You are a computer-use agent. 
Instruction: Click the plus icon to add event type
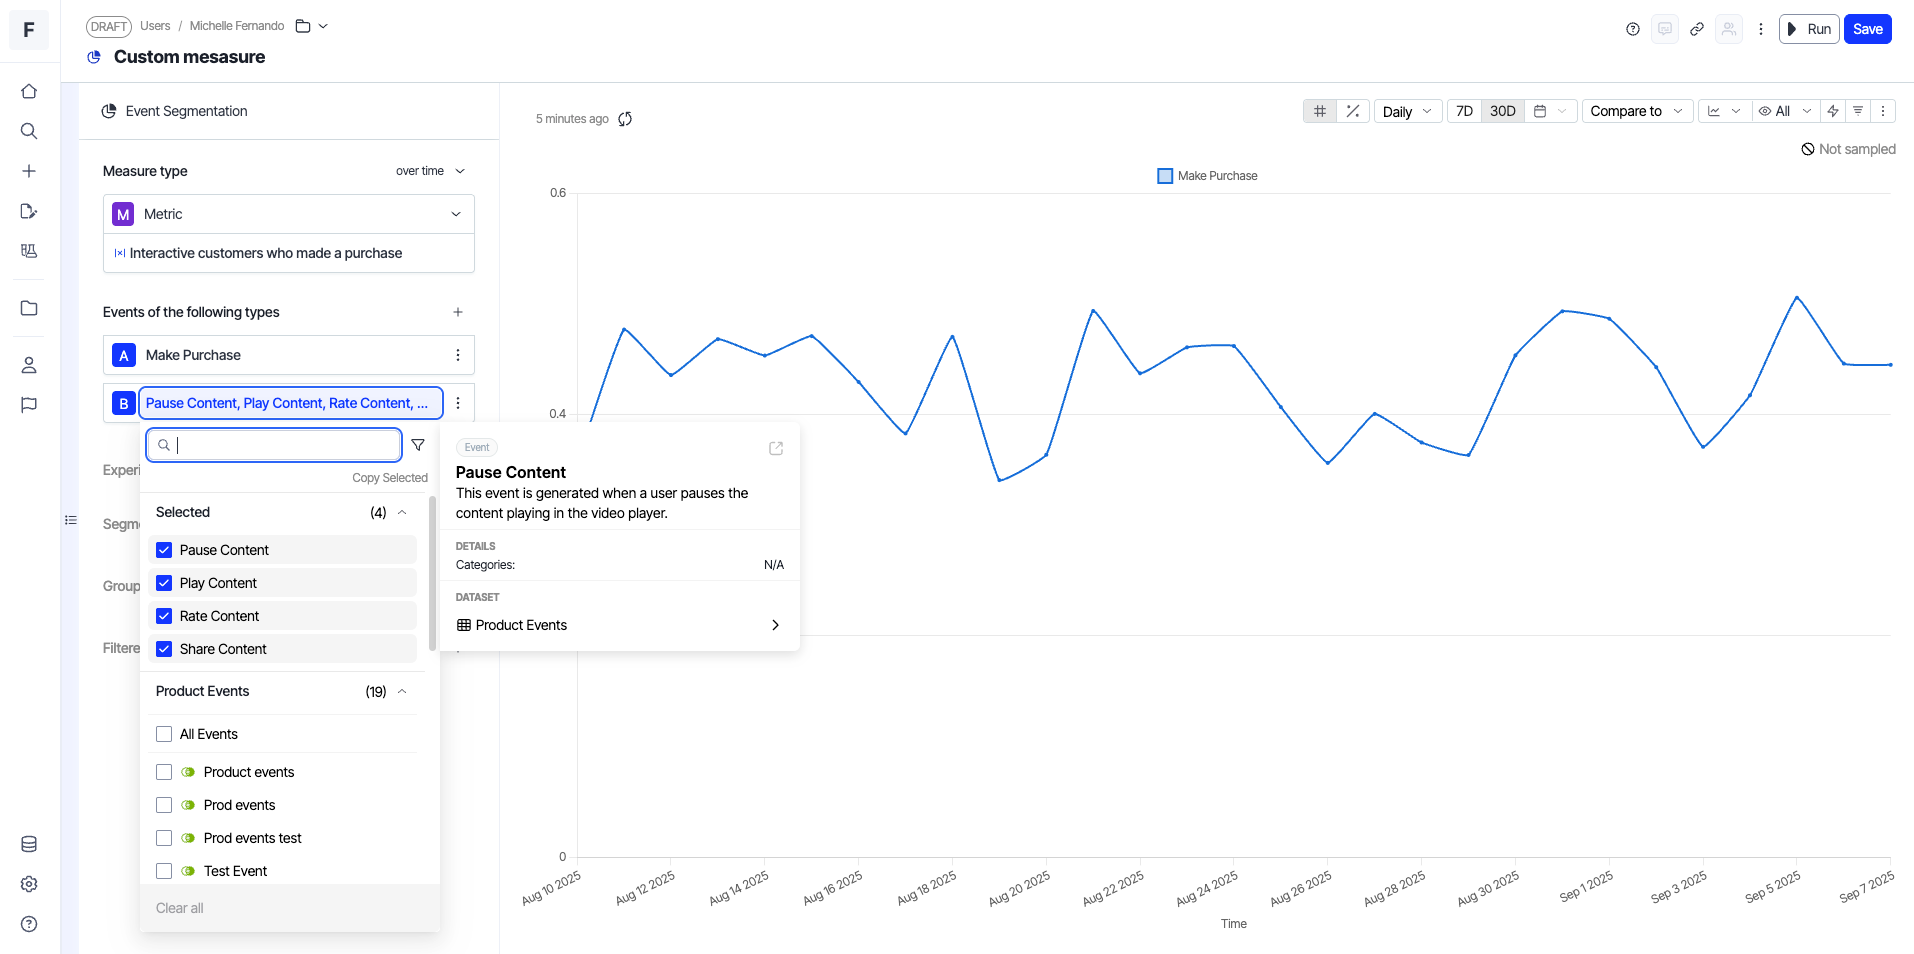(458, 312)
